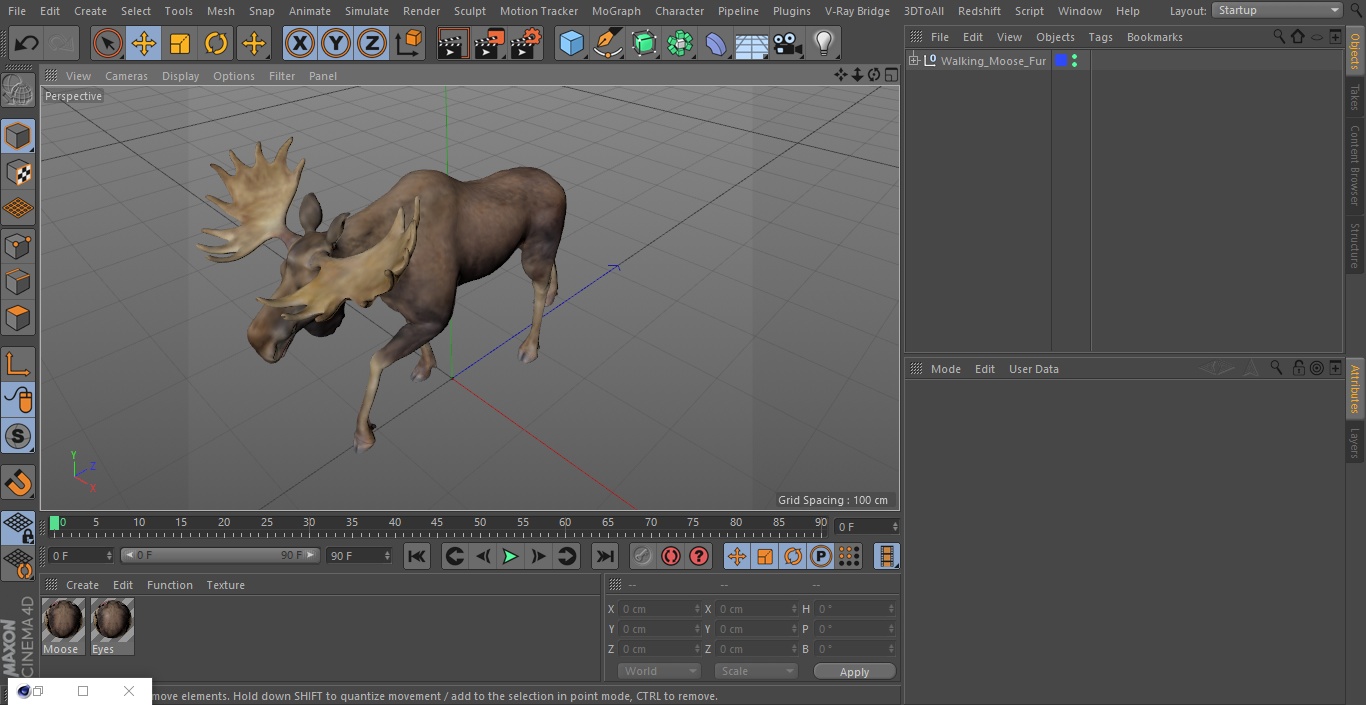
Task: Open the User Data menu
Action: tap(1033, 369)
